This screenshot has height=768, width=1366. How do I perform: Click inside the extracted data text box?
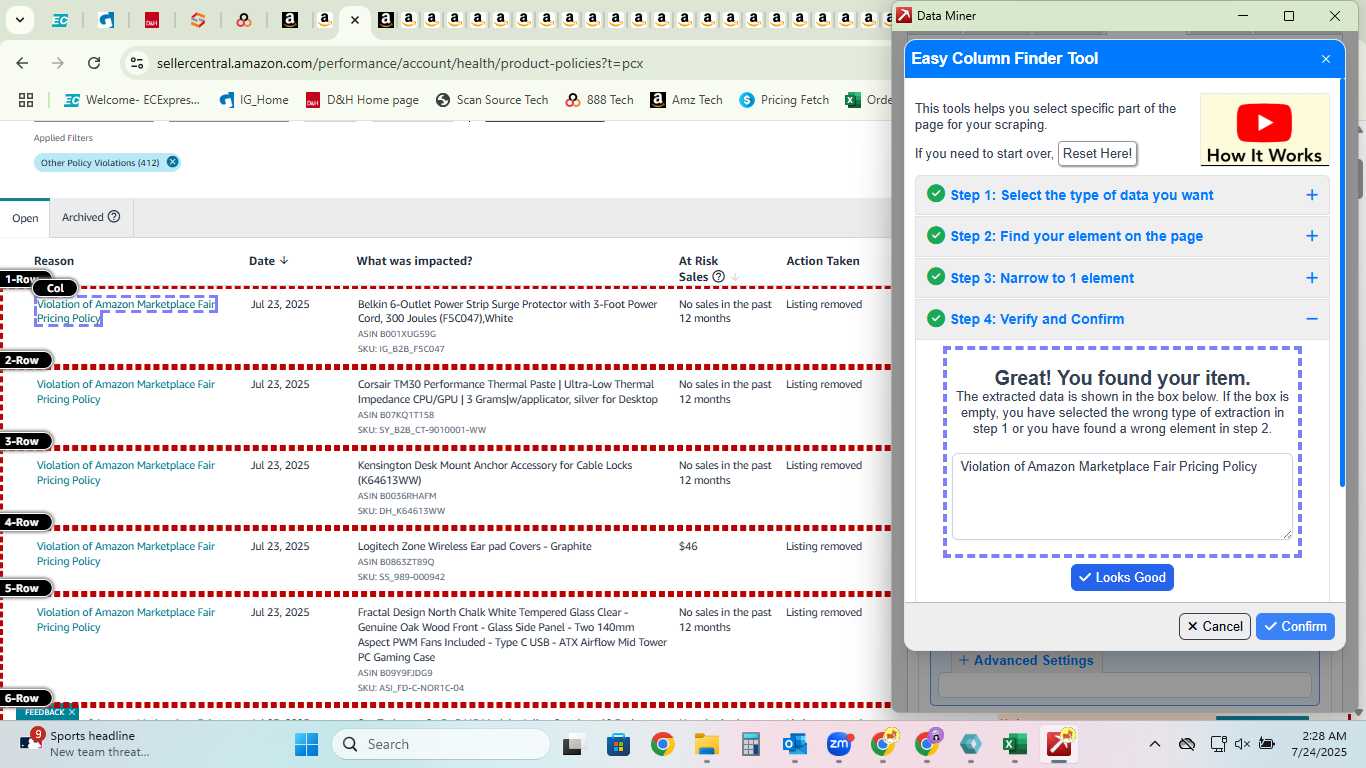tap(1122, 497)
